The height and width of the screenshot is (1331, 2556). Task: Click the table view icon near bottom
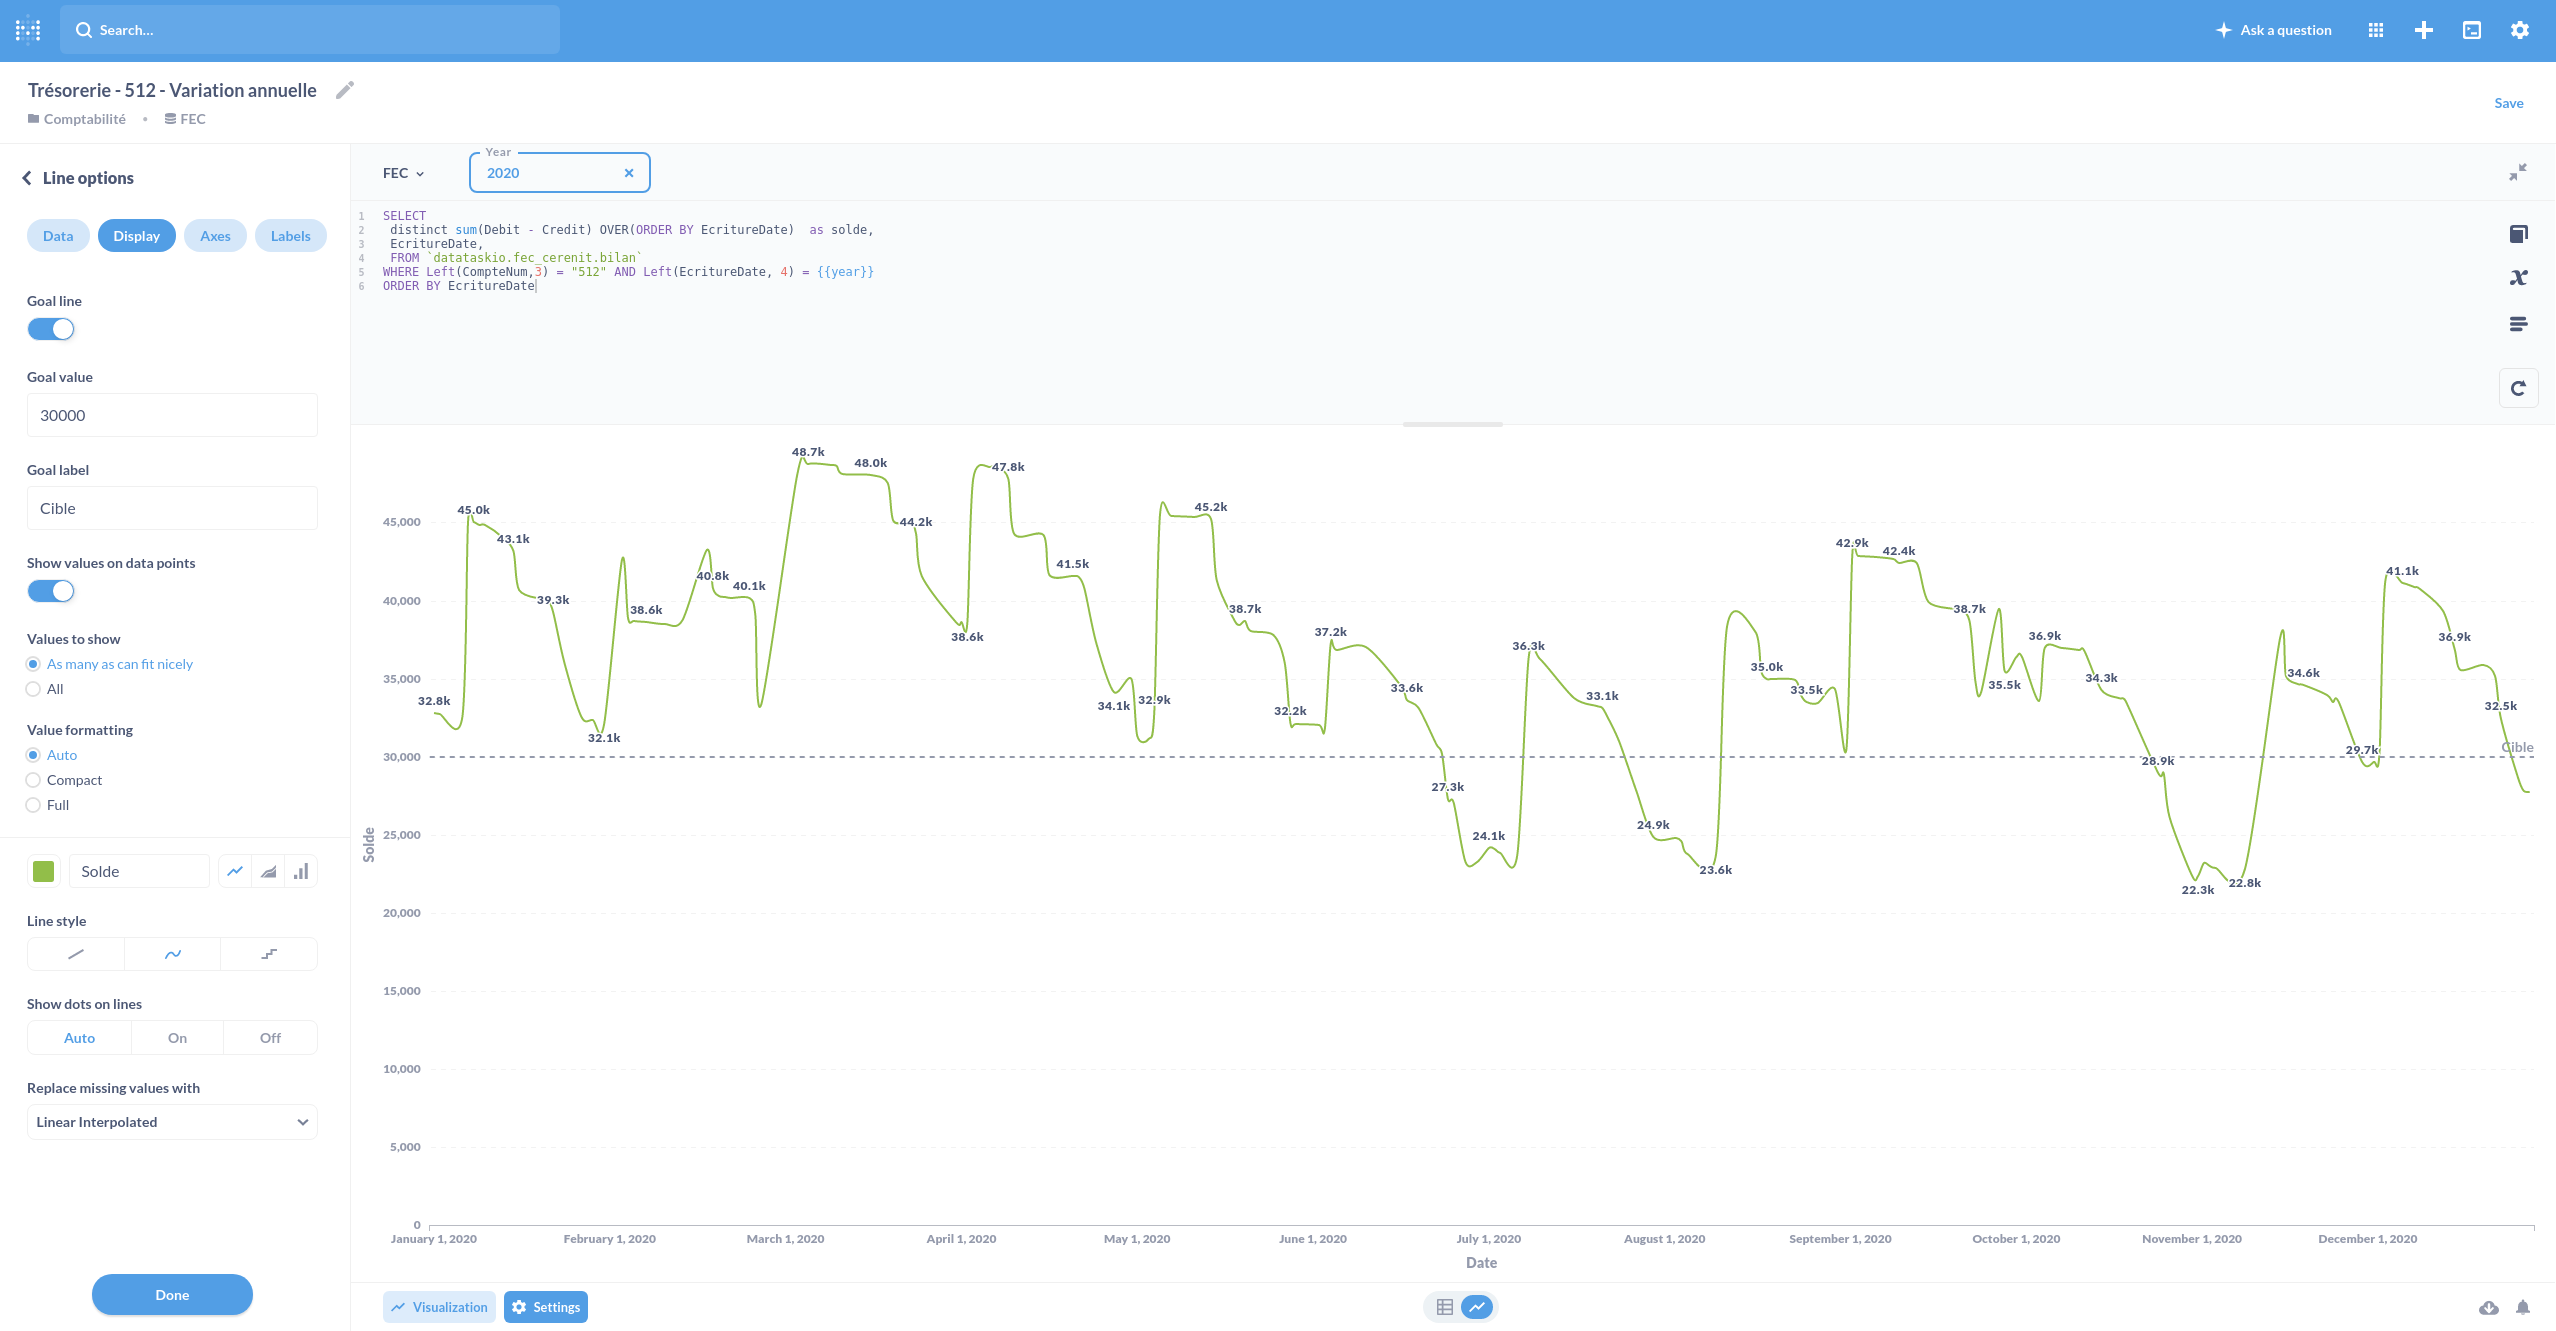tap(1445, 1306)
